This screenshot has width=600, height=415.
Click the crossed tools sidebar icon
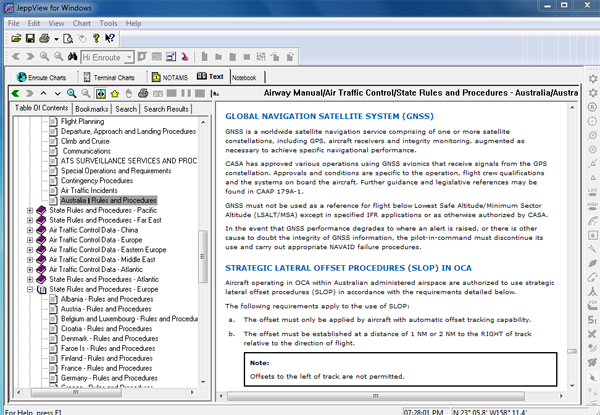(x=592, y=334)
